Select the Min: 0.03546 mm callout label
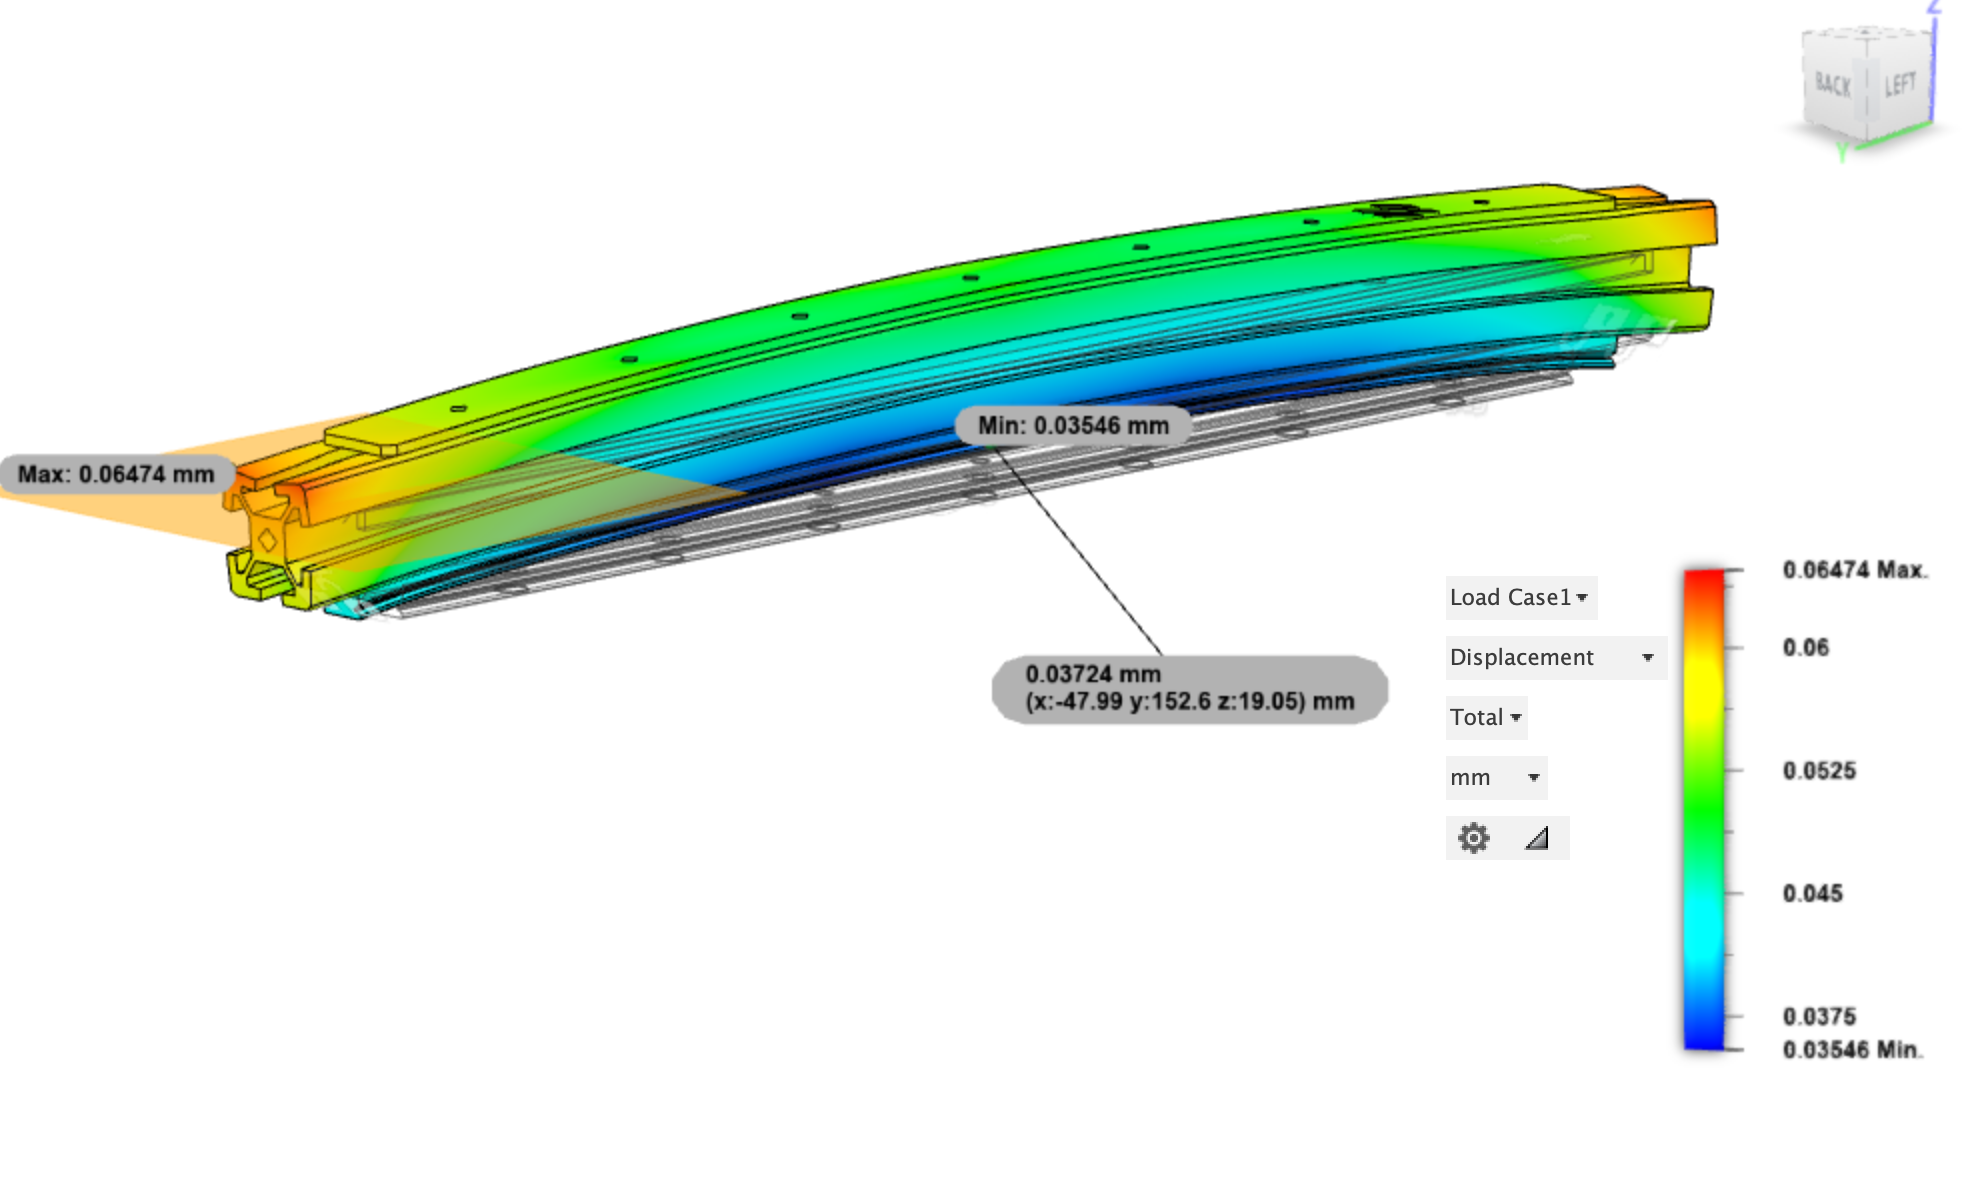This screenshot has height=1196, width=1964. tap(1073, 426)
